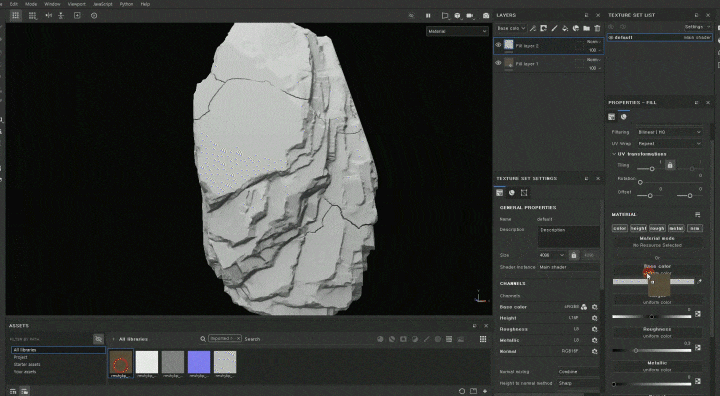Select the blue normal map thumbnail
Screen dimensions: 720x396
point(199,362)
